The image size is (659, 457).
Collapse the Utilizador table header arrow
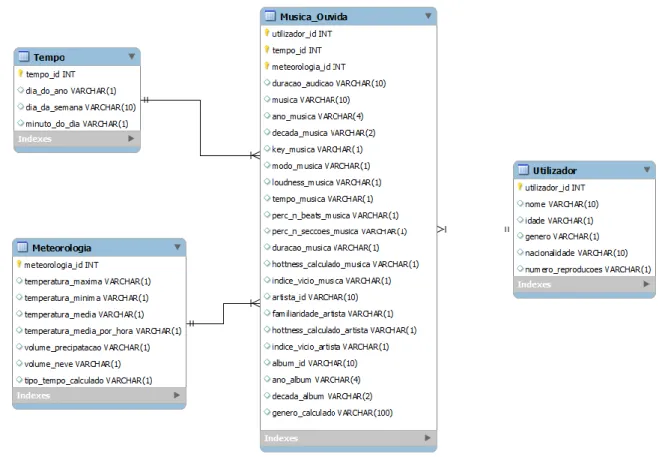[647, 170]
